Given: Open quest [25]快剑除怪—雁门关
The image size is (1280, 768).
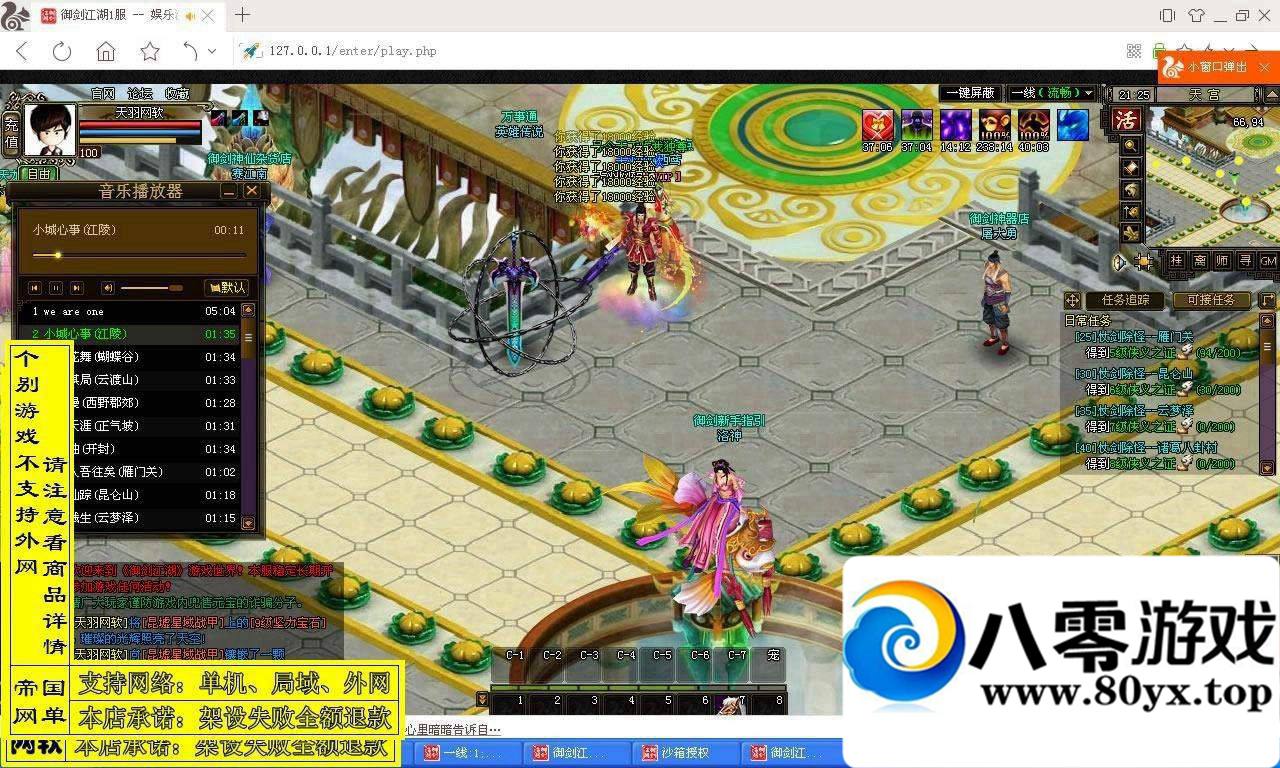Looking at the screenshot, I should coord(1134,337).
